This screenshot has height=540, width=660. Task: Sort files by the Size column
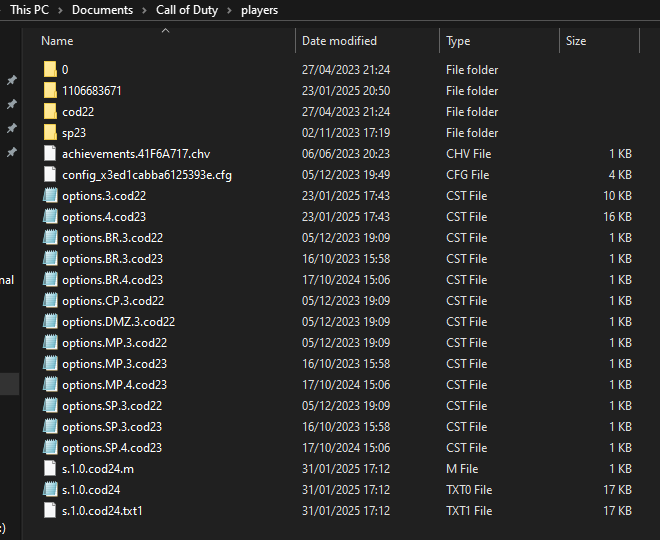click(x=576, y=41)
